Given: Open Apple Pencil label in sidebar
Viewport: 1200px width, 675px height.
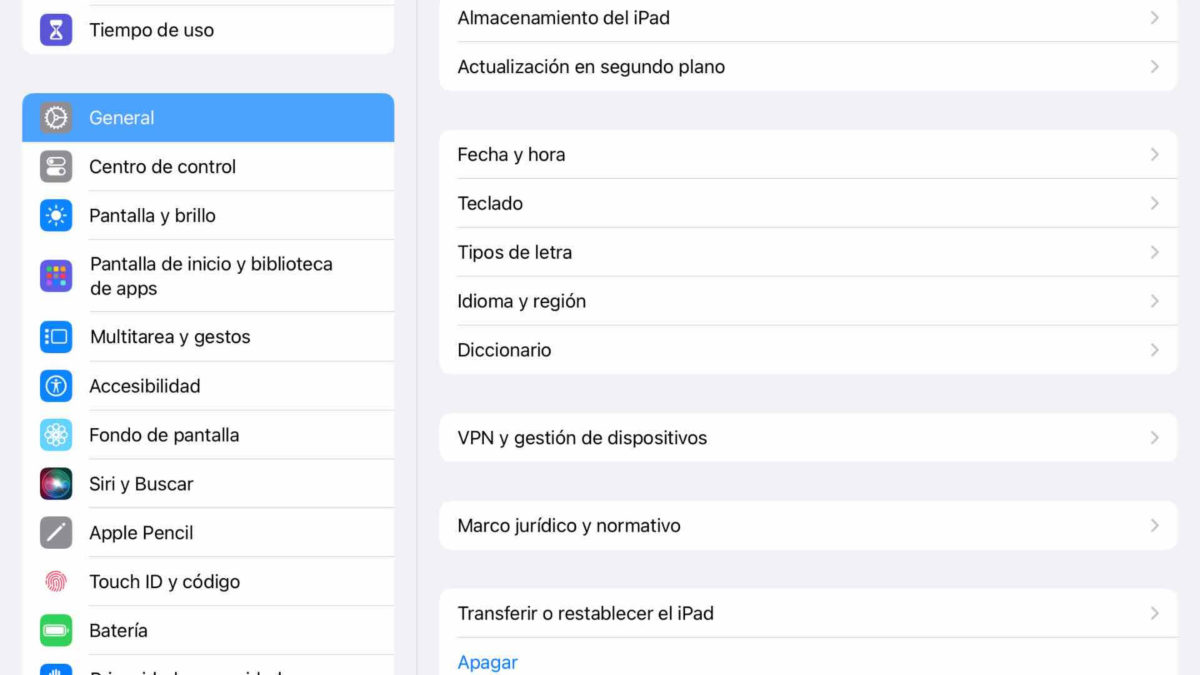Looking at the screenshot, I should pos(141,533).
